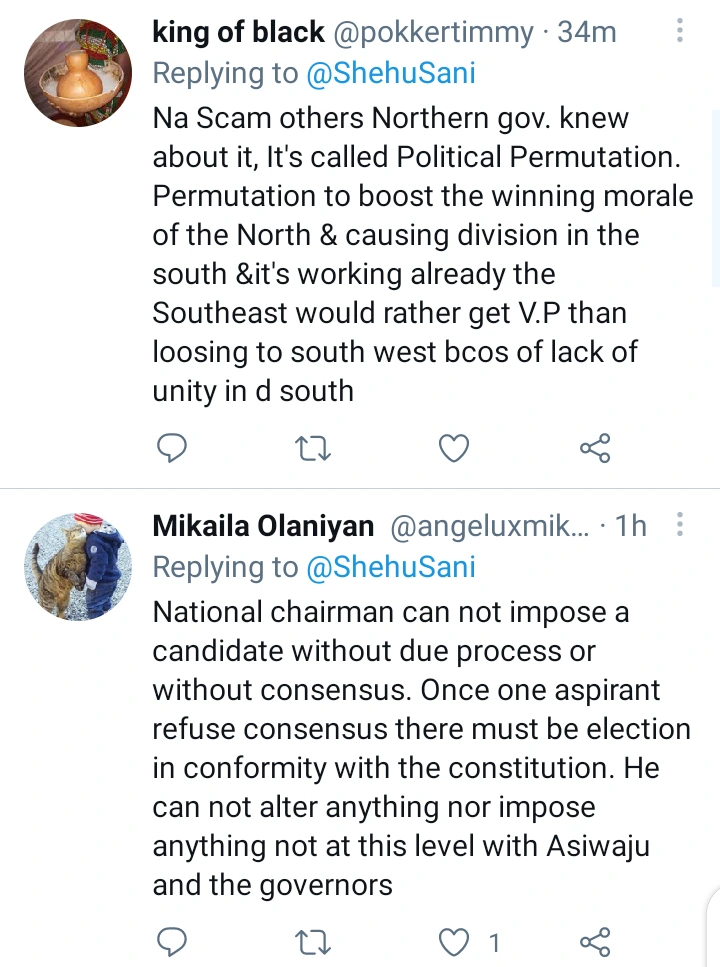Open tweet text starting "National chairman"

[x=420, y=748]
